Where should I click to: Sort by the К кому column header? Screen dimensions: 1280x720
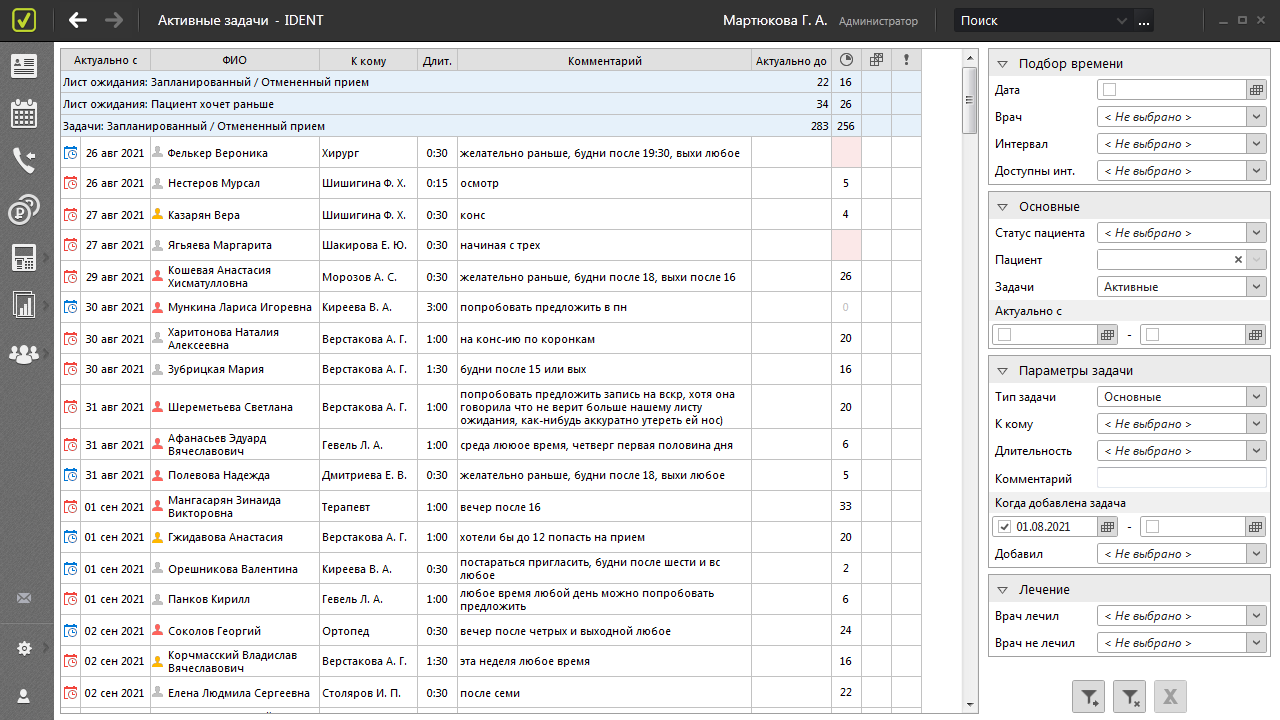369,60
